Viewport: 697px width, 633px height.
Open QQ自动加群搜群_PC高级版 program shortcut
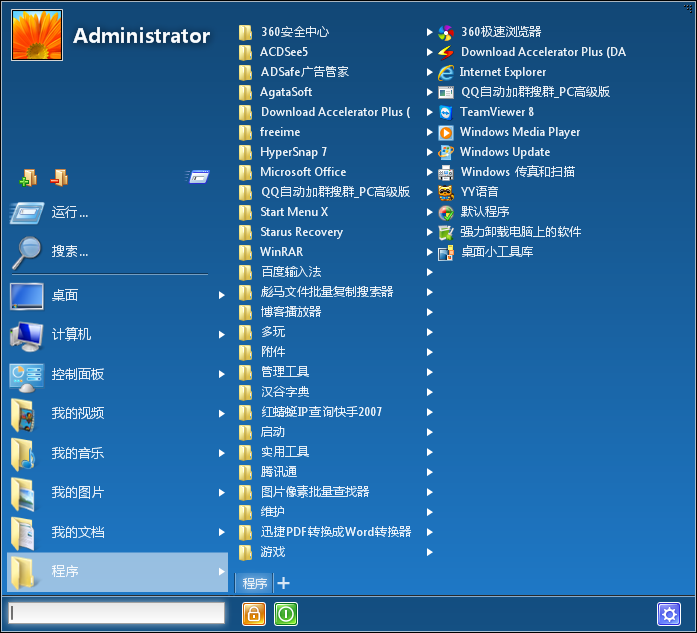click(x=524, y=92)
